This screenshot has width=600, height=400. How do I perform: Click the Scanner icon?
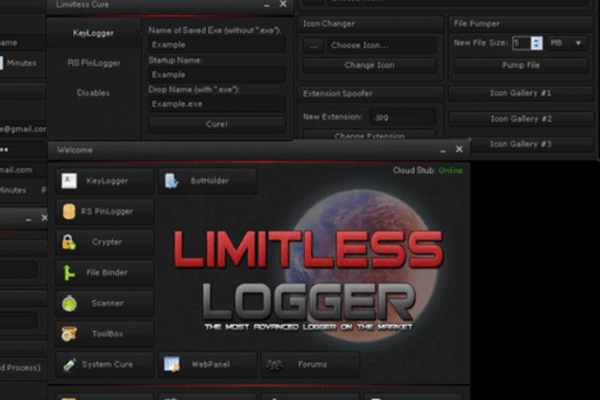(x=69, y=302)
